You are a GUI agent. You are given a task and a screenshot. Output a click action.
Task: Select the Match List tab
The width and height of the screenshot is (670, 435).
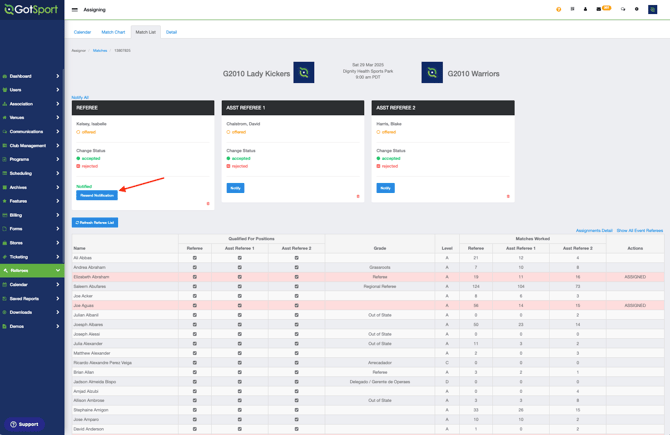click(146, 32)
